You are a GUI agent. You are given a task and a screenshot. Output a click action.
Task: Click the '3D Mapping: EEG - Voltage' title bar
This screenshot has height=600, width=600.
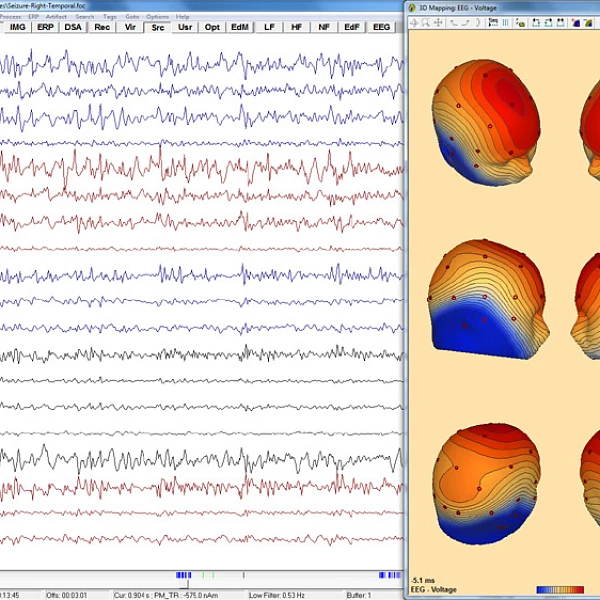tap(458, 8)
